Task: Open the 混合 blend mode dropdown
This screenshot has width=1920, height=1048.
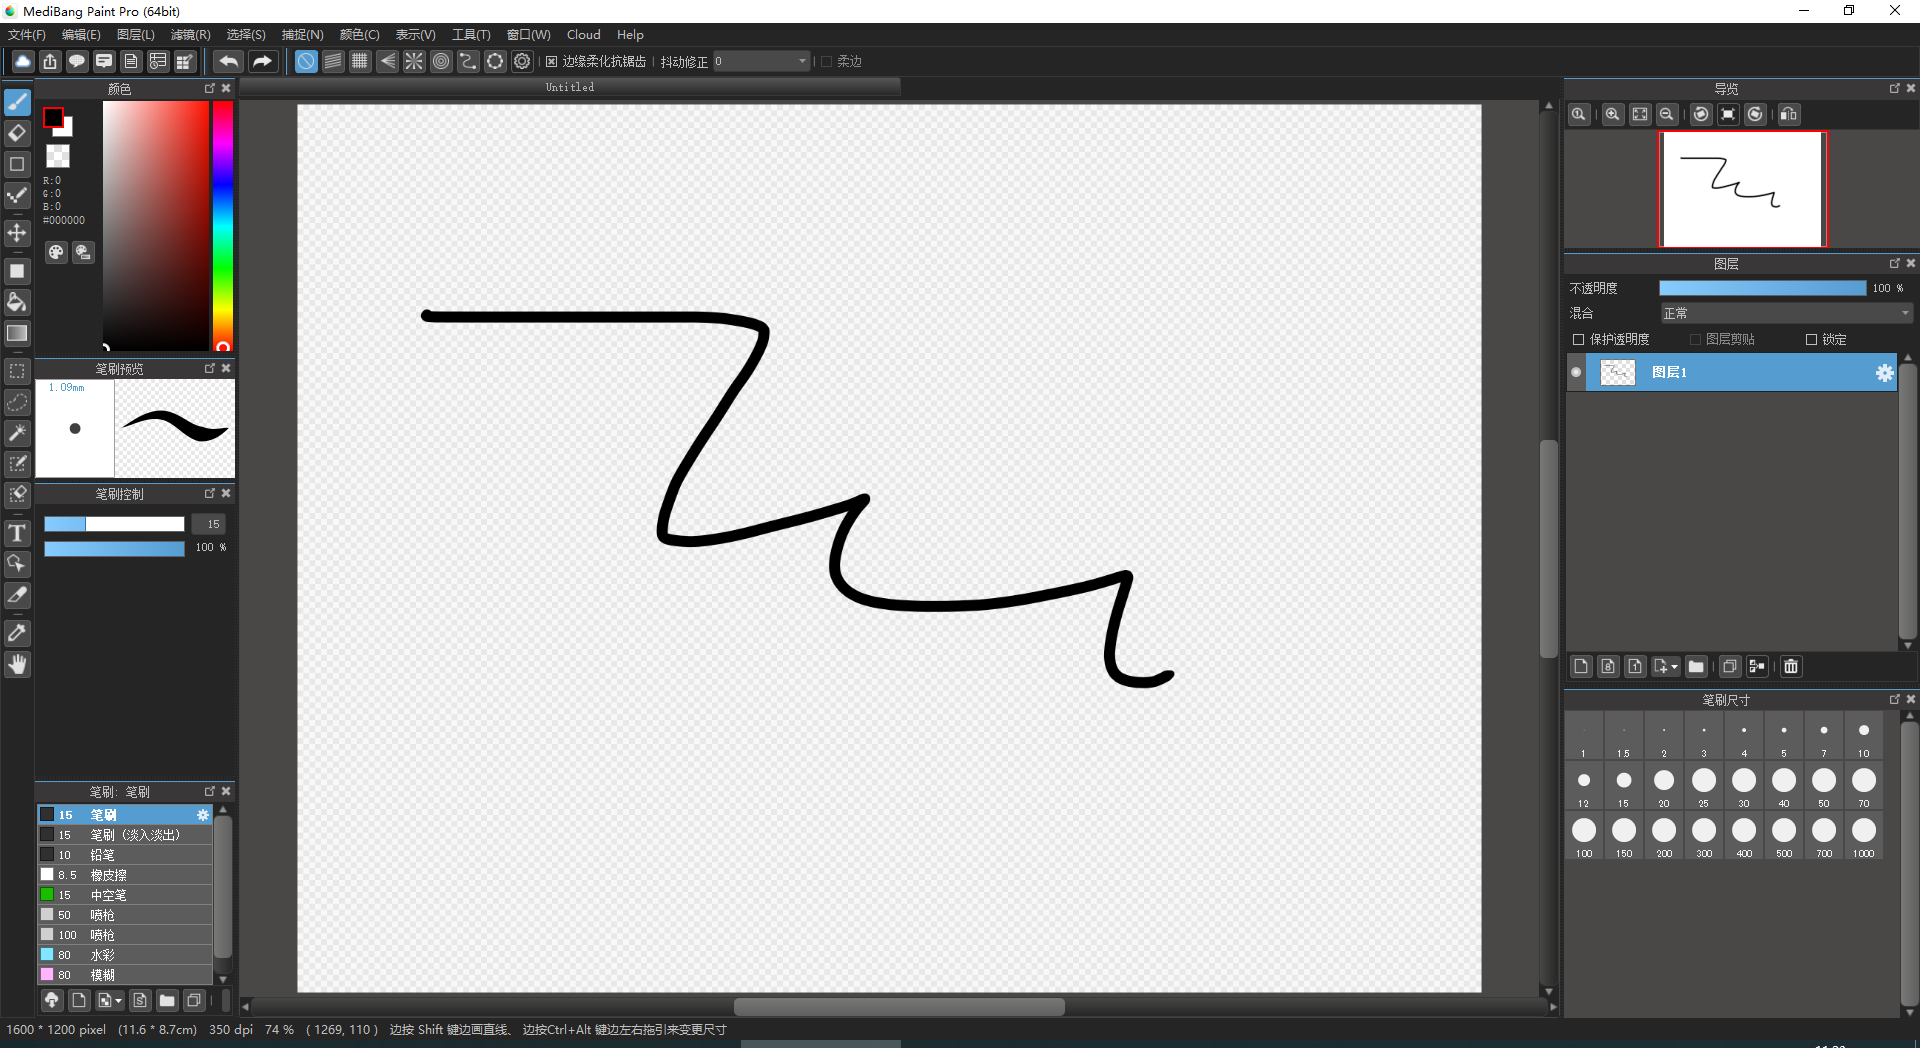Action: (1786, 313)
